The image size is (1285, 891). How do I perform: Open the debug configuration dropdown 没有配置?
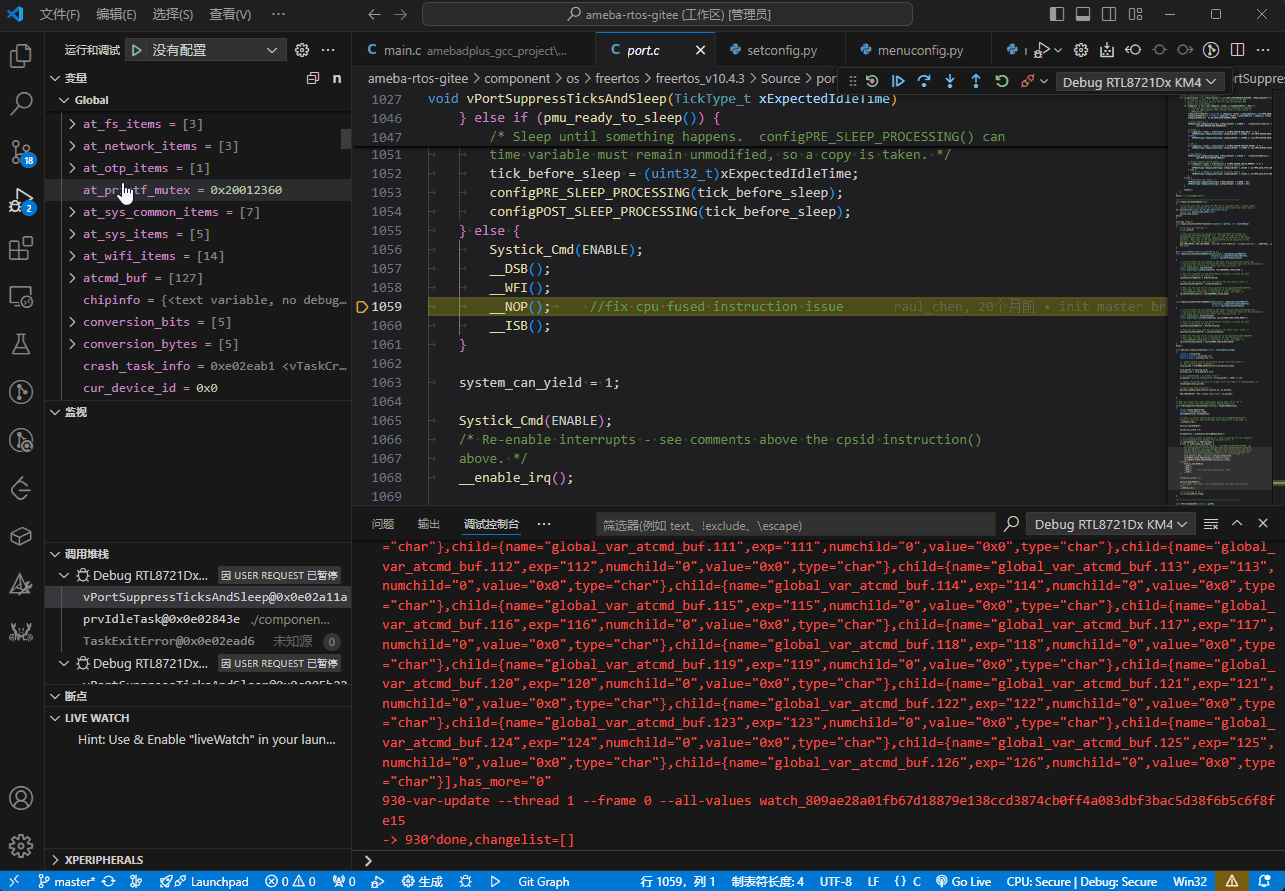[x=216, y=50]
